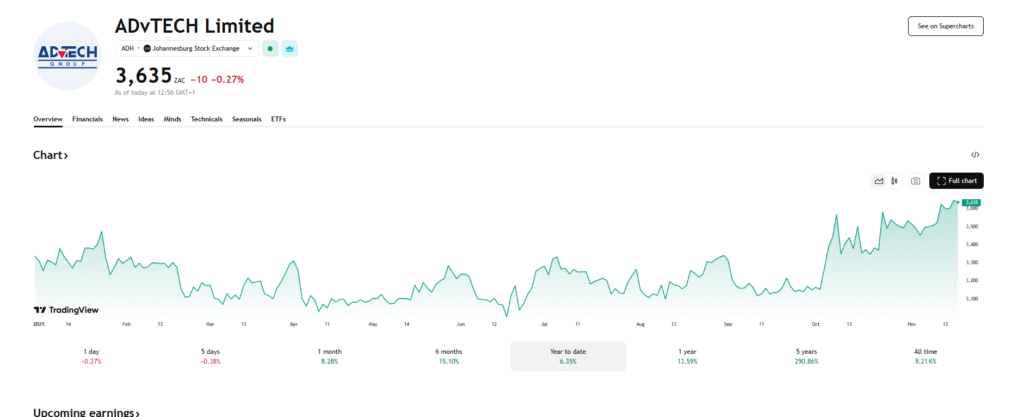Click the TradingView logo on chart
This screenshot has height=417, width=1024.
(66, 310)
